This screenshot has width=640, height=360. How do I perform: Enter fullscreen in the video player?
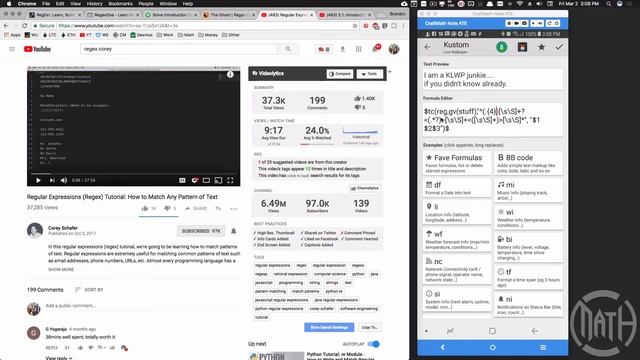point(230,180)
